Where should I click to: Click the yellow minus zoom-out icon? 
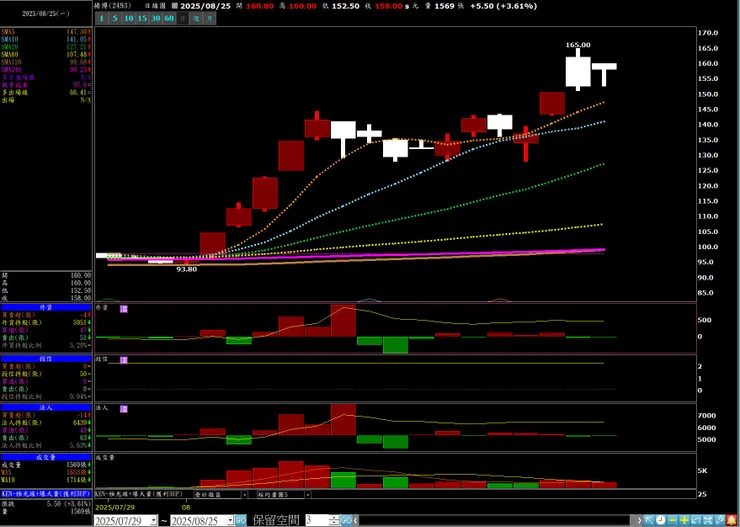pyautogui.click(x=673, y=520)
